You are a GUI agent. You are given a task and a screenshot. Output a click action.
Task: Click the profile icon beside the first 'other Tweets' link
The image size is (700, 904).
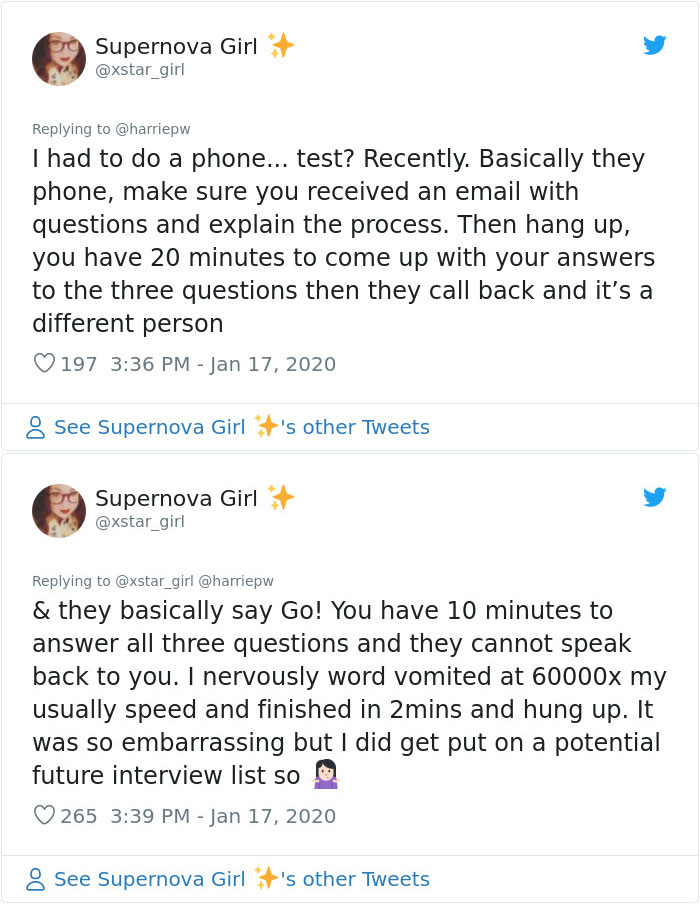click(35, 427)
